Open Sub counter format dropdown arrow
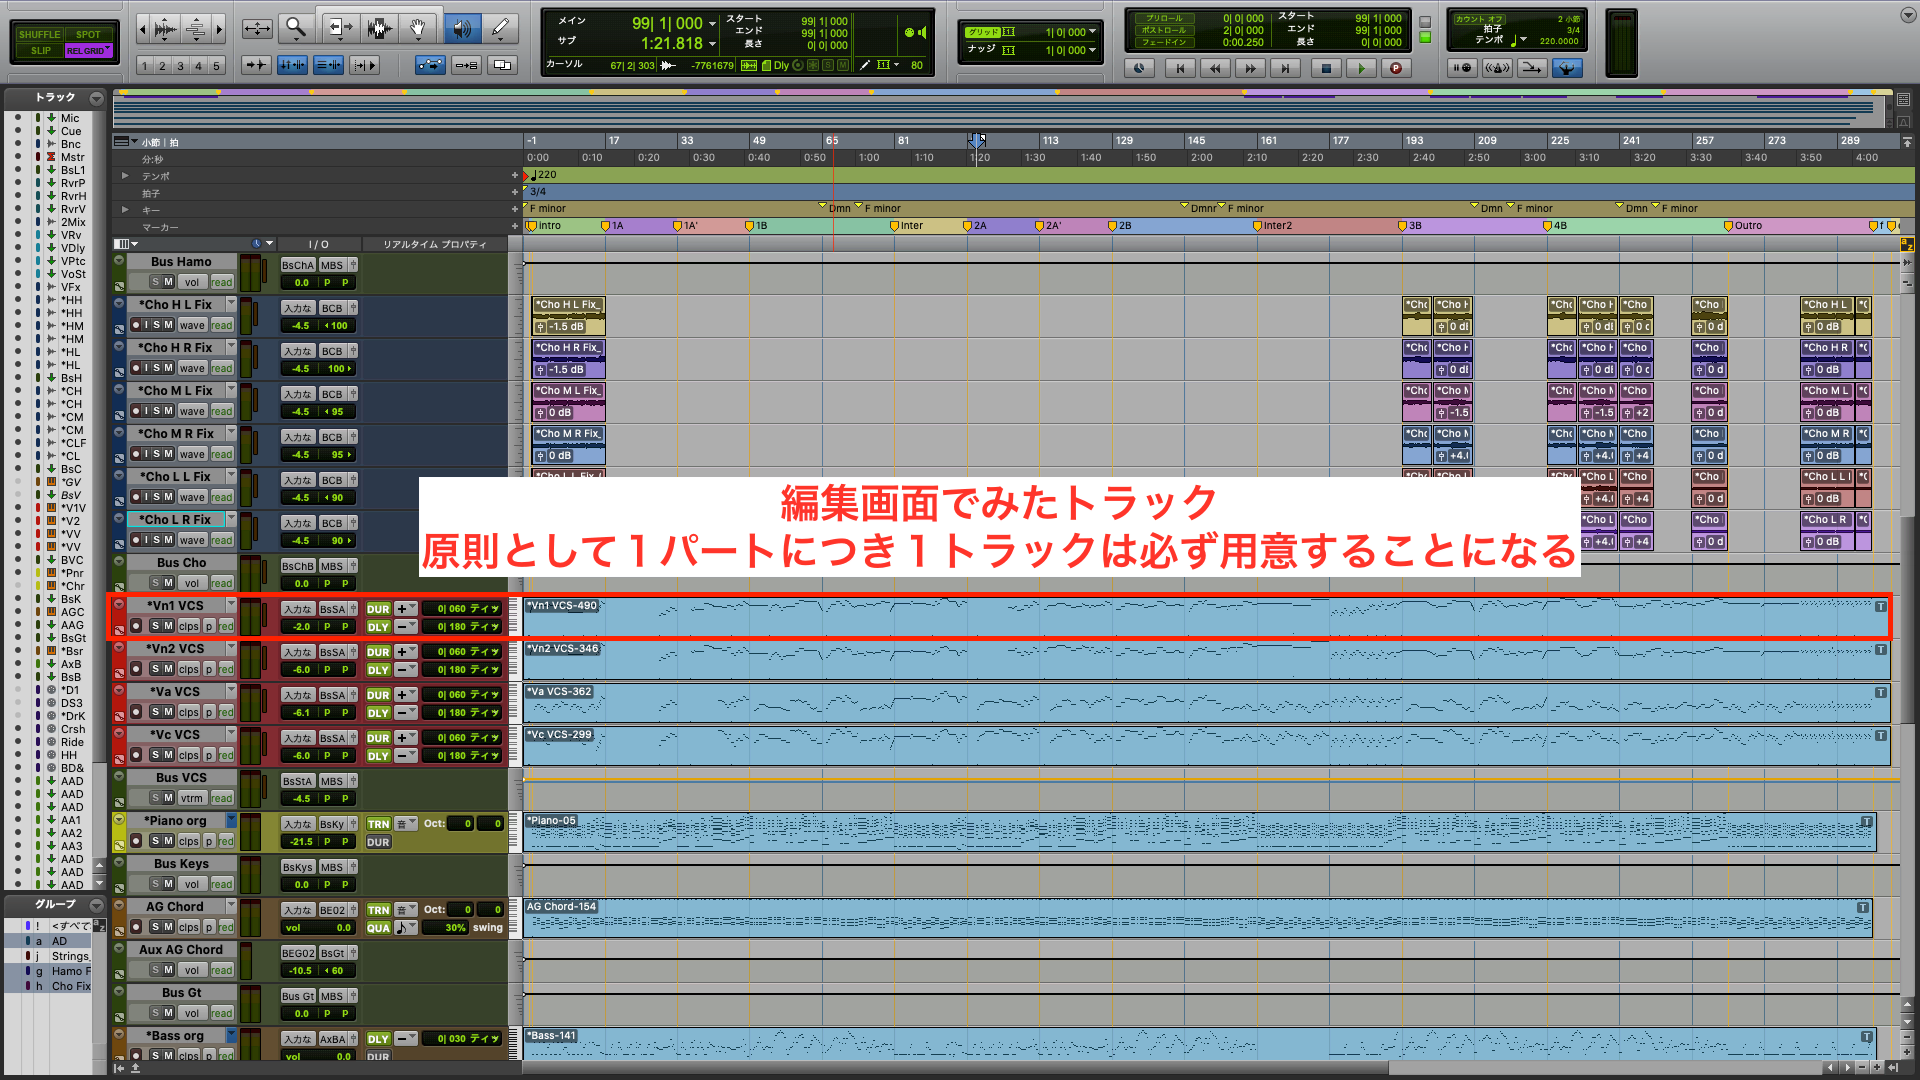 712,44
